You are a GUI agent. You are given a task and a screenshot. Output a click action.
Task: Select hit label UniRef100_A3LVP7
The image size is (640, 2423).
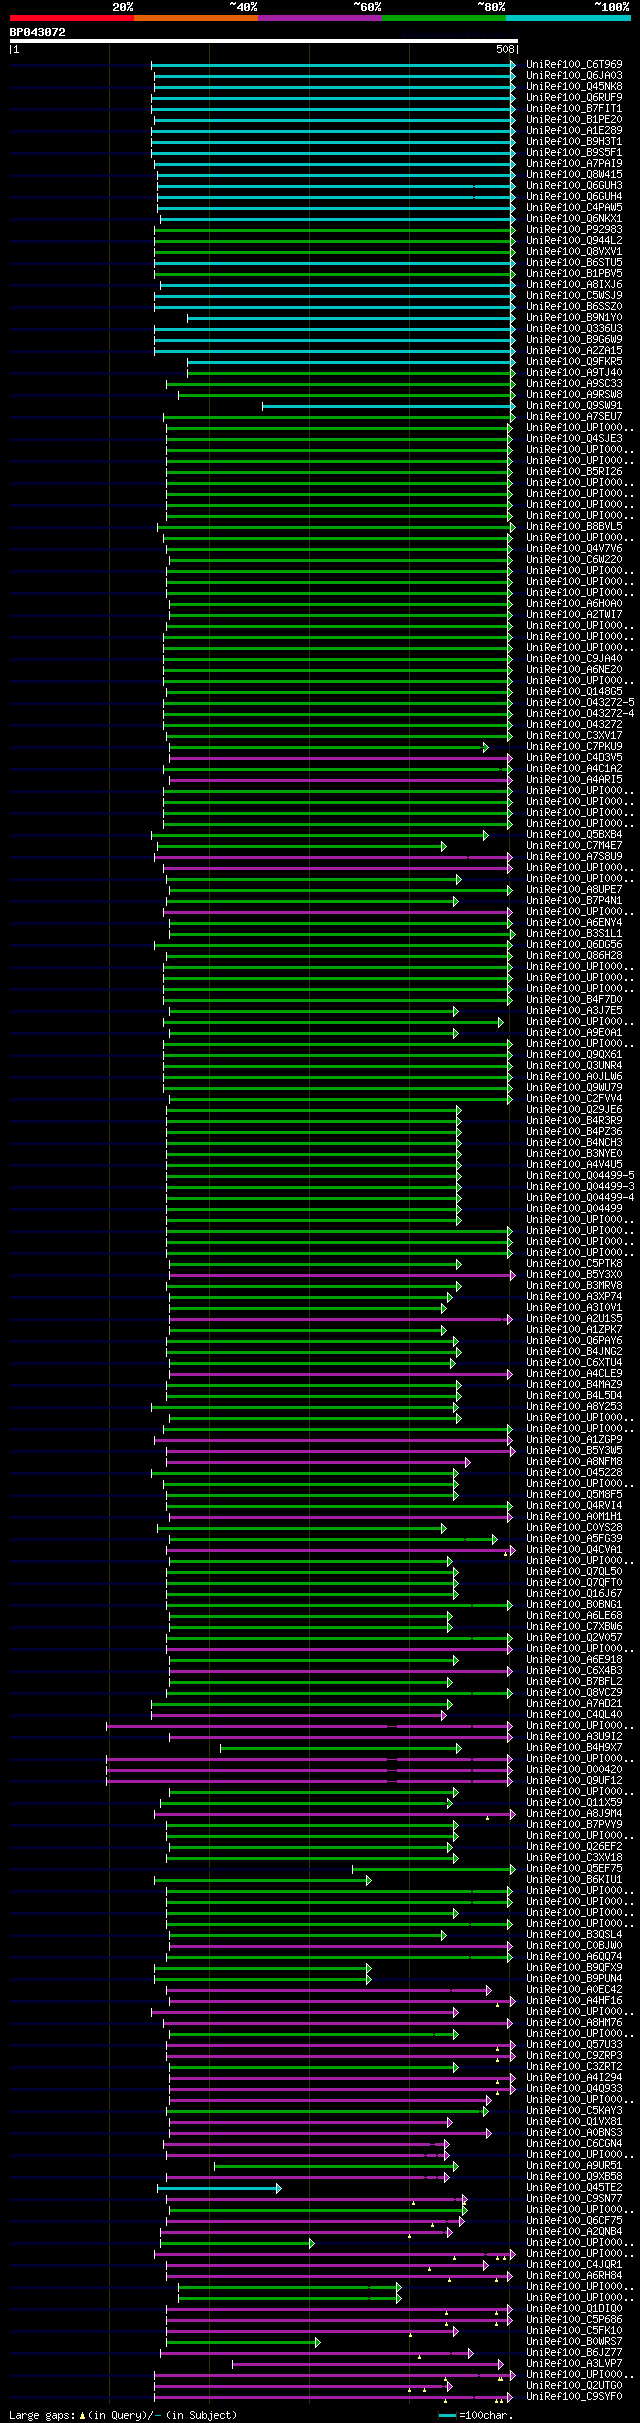(x=574, y=2364)
